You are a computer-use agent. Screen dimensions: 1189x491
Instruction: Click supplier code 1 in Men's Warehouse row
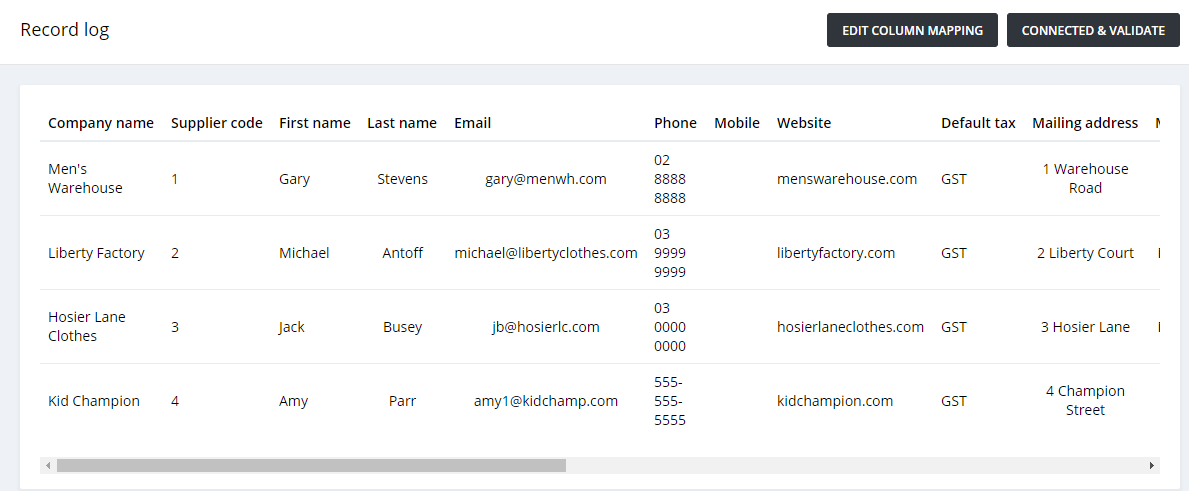175,179
